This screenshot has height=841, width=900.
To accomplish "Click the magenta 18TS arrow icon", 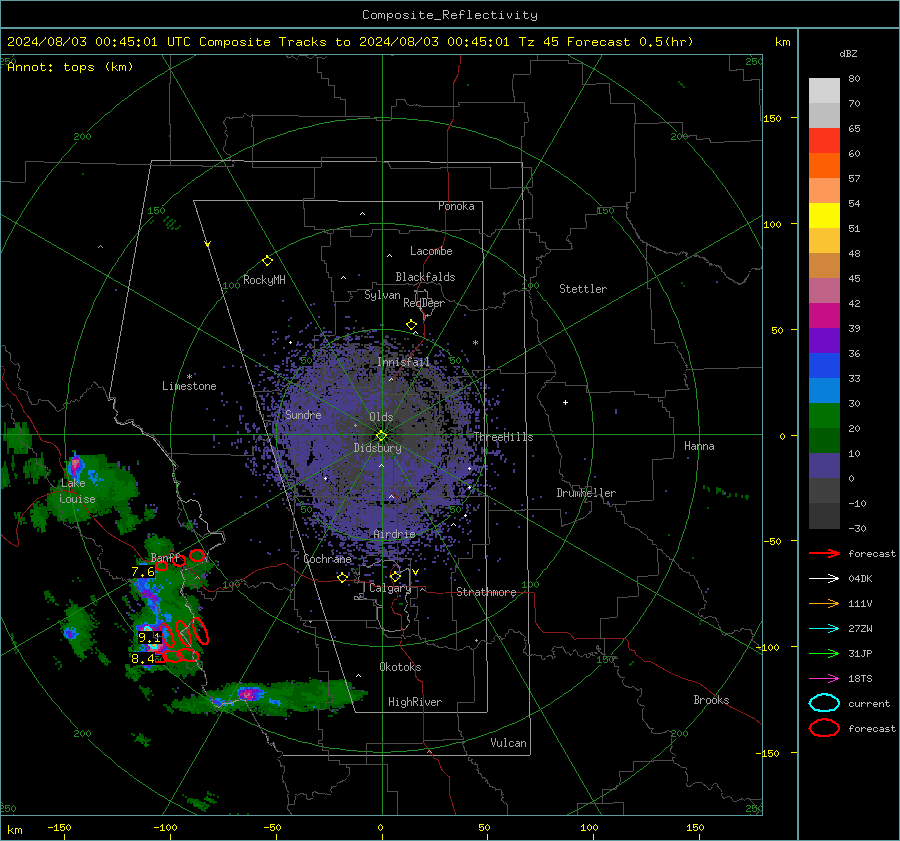I will pos(824,679).
